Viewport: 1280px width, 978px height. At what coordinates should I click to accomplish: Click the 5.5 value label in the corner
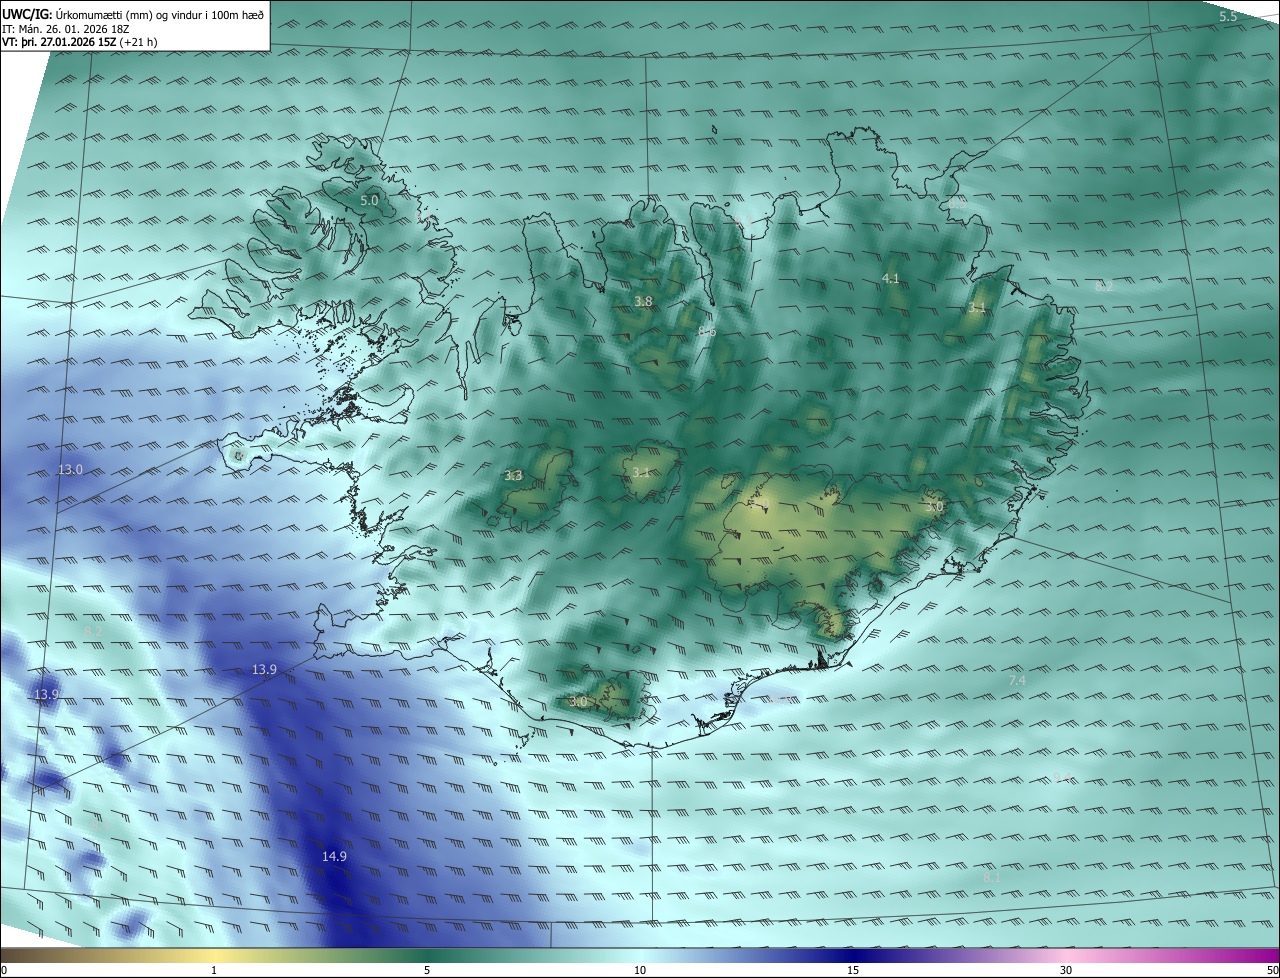[1228, 17]
